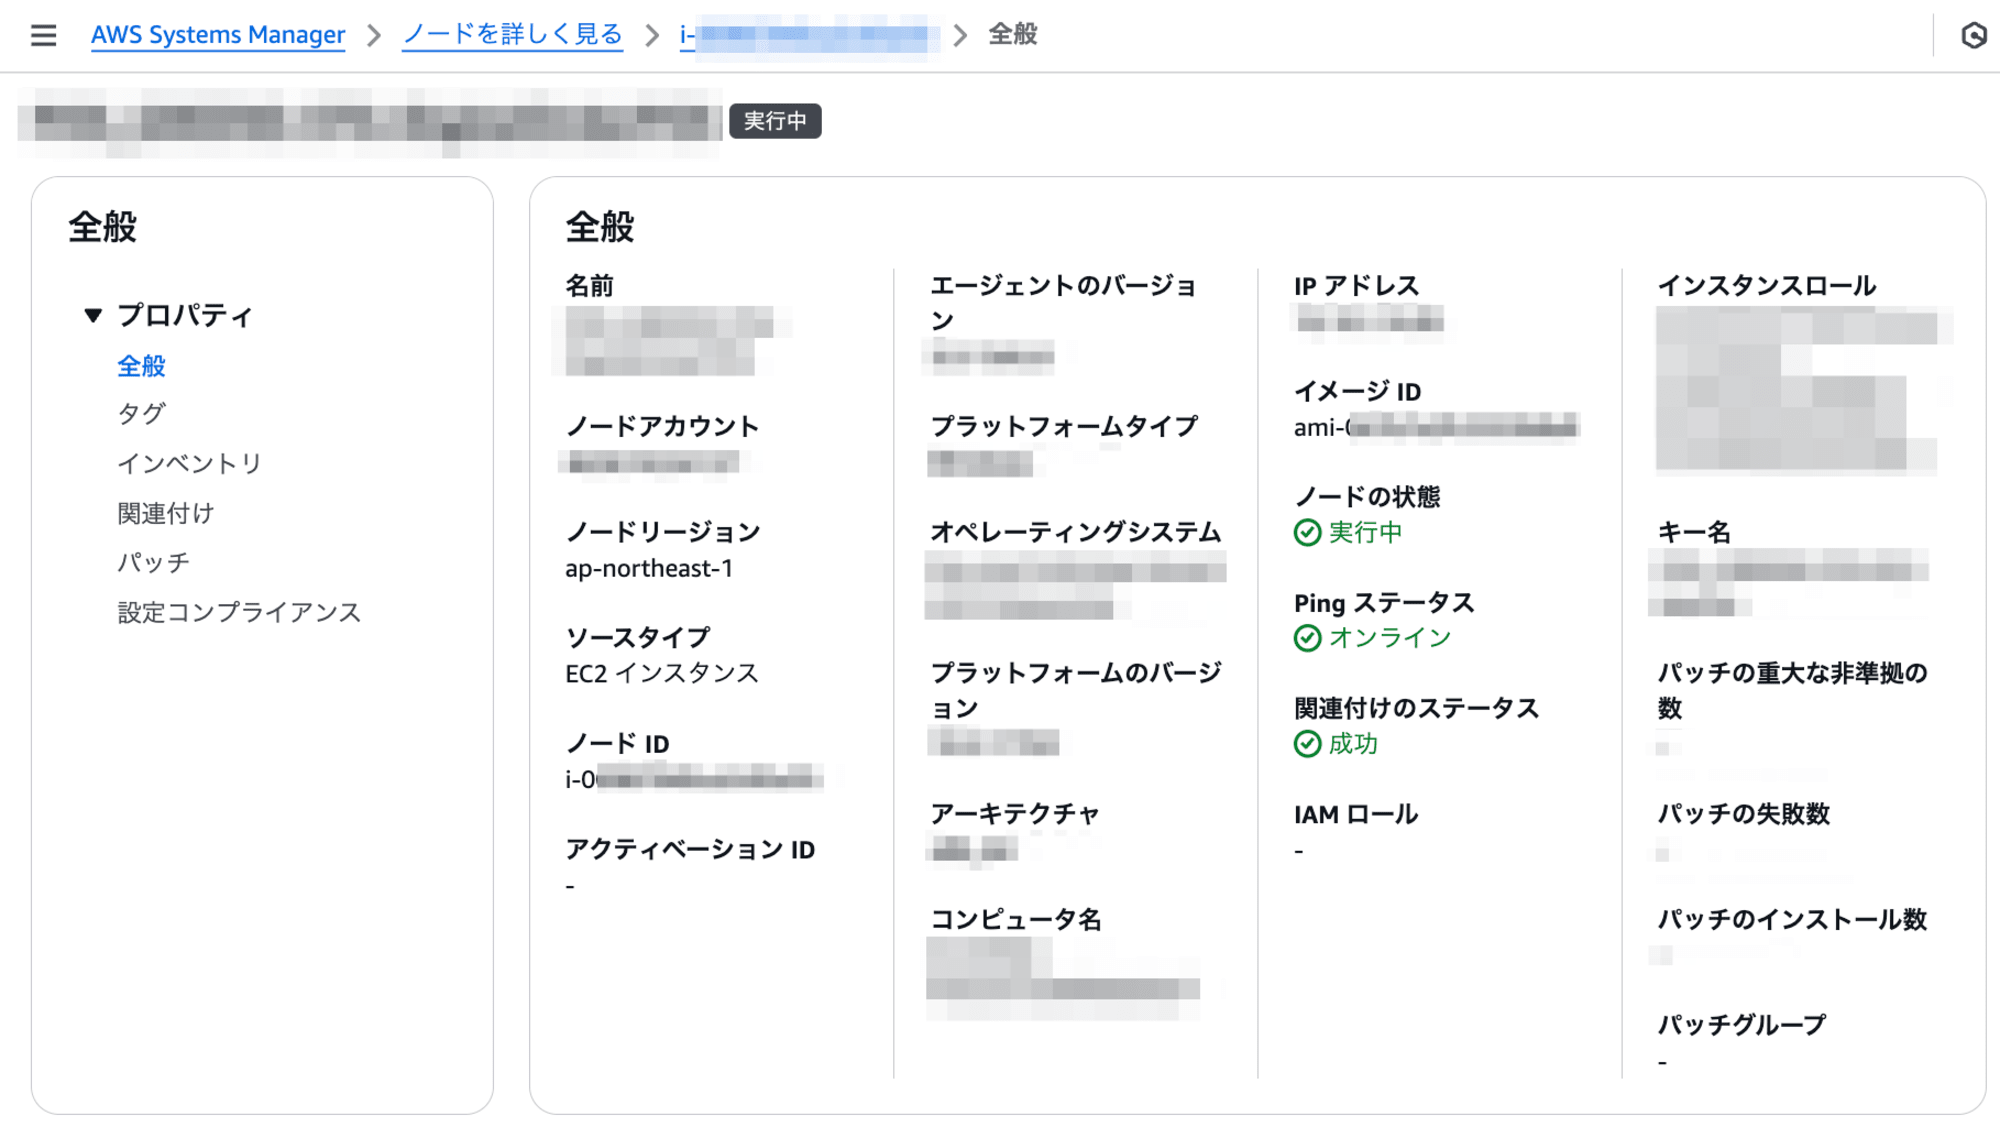Click the IAM ロール label

(x=1356, y=815)
